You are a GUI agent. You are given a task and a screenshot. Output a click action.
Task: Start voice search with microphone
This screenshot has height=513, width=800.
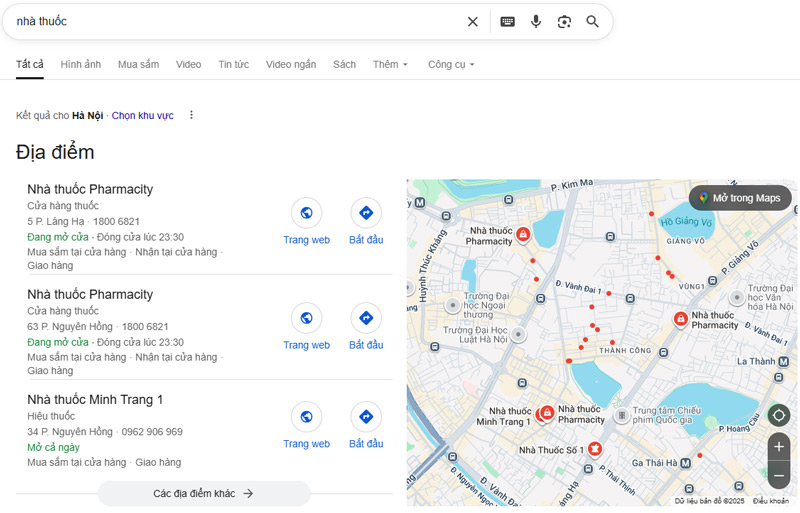pyautogui.click(x=536, y=21)
